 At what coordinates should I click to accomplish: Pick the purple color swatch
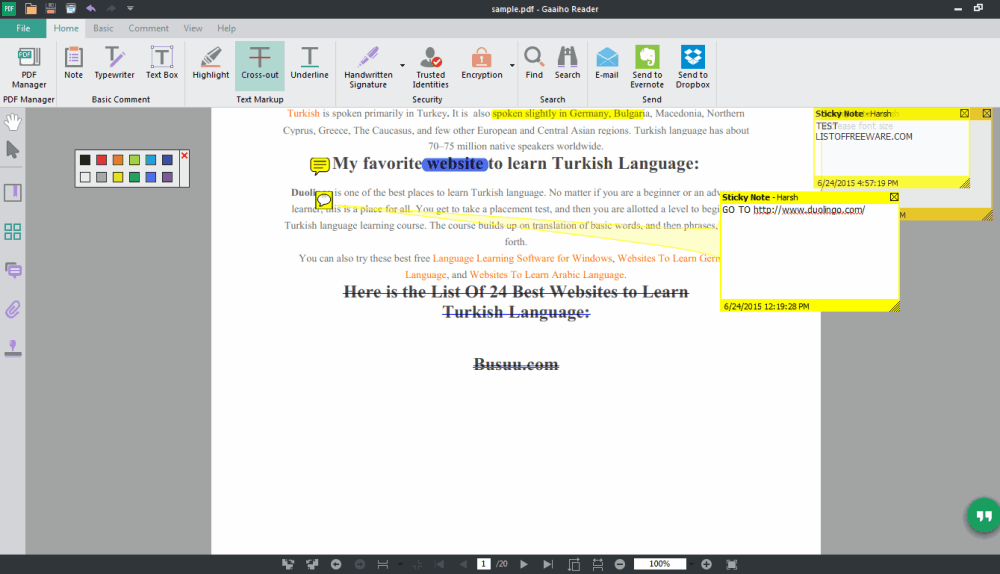point(167,177)
